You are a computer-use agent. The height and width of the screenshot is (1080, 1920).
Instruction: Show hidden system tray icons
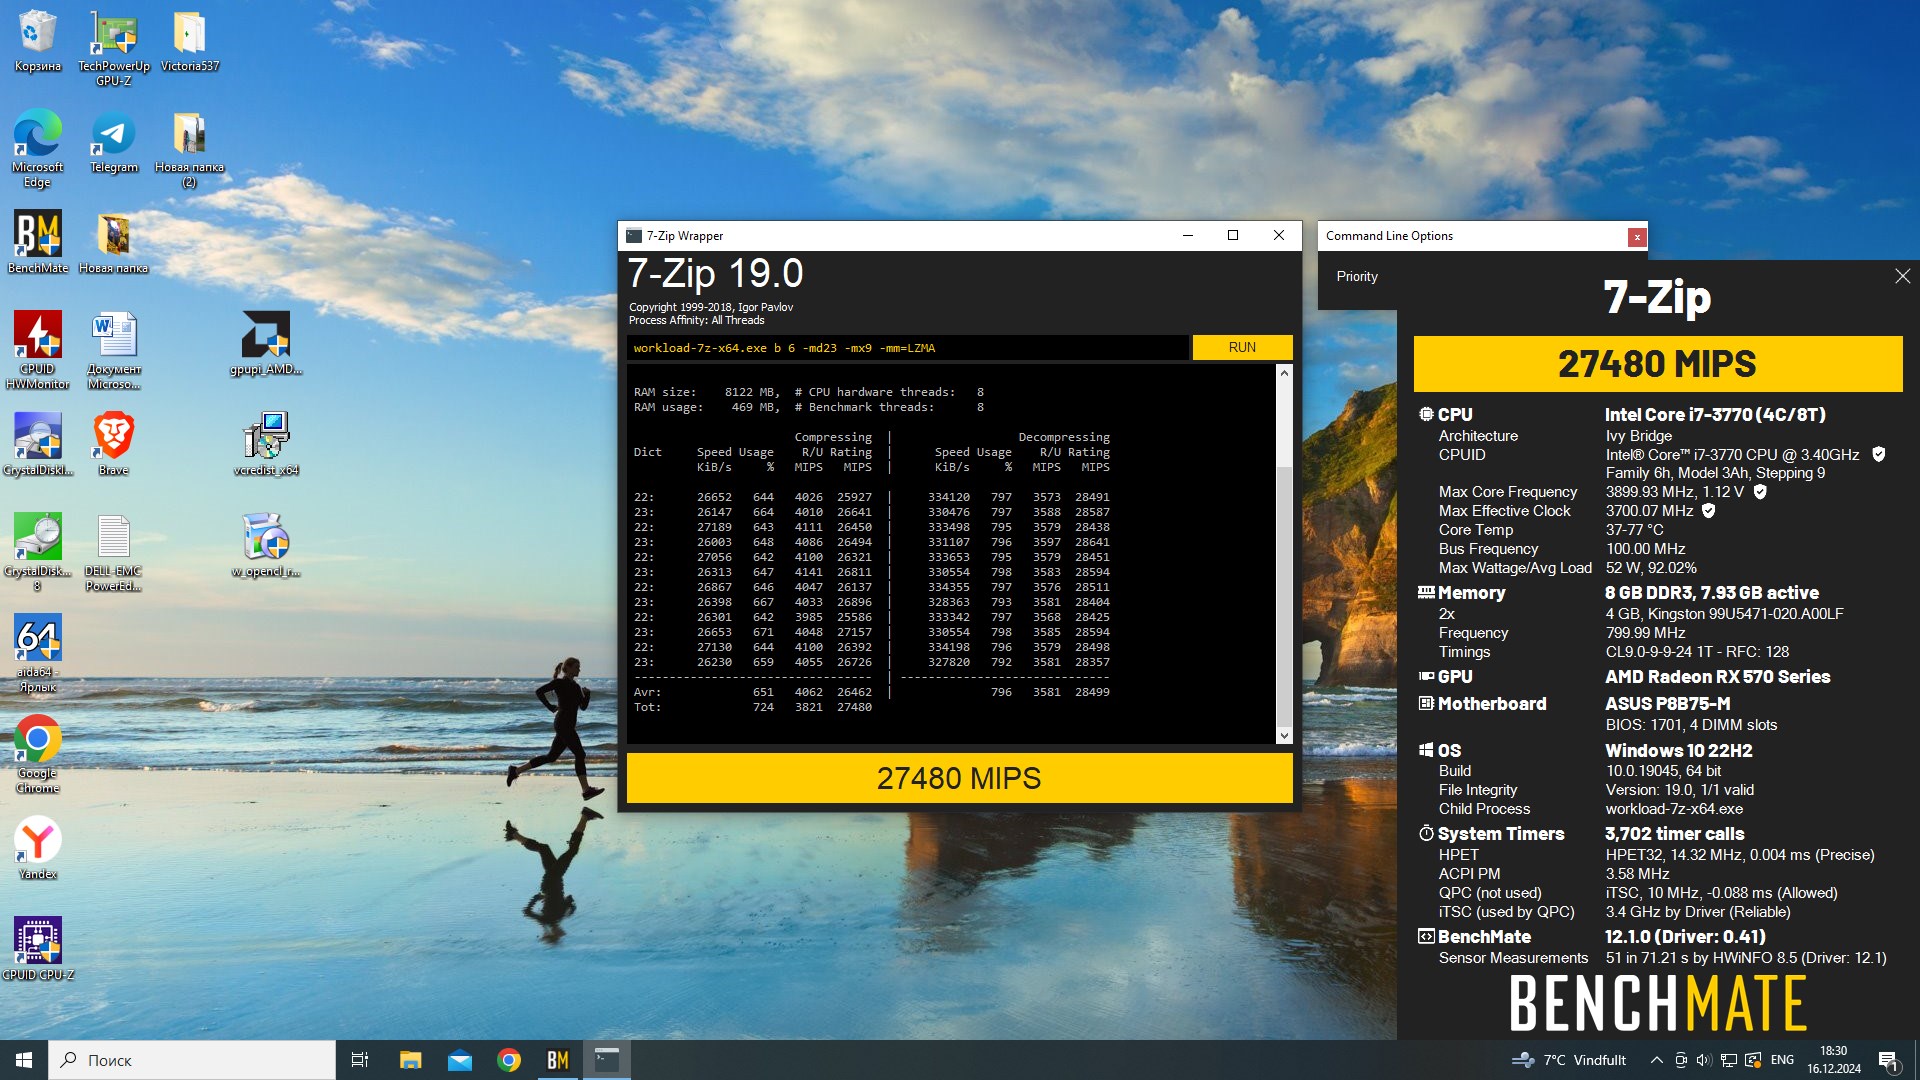coord(1656,1060)
